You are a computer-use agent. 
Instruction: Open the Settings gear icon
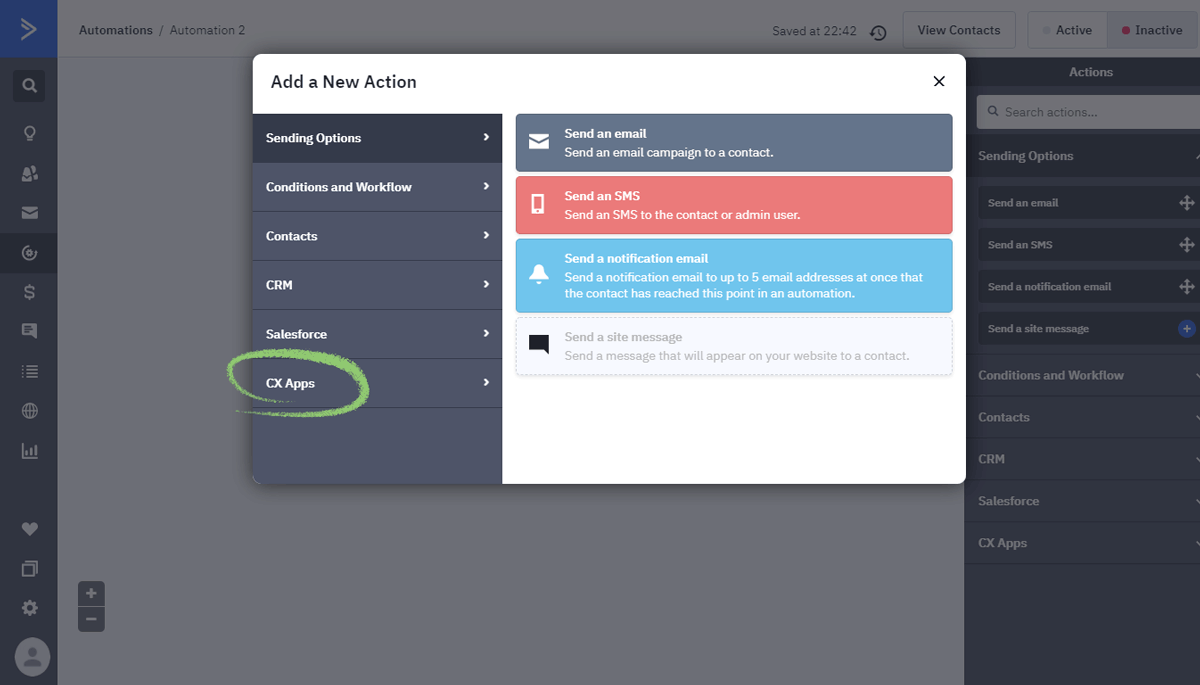[30, 608]
